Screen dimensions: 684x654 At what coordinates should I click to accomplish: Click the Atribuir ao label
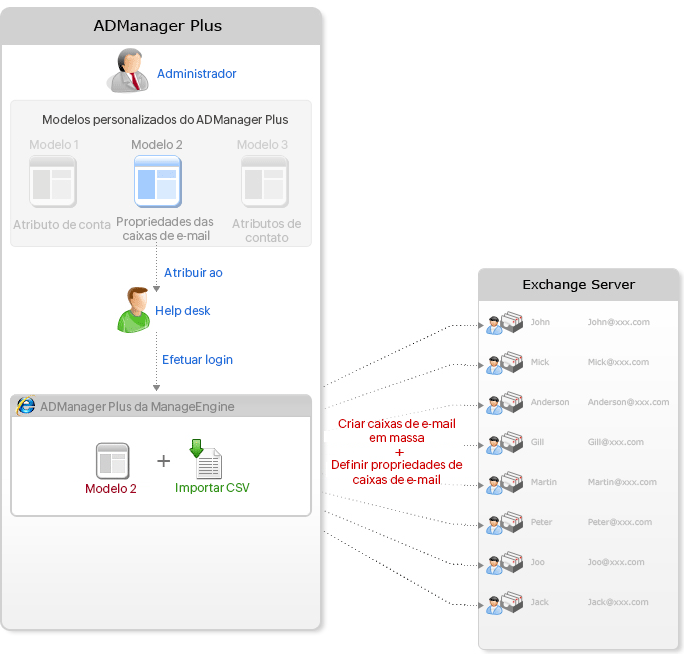193,273
